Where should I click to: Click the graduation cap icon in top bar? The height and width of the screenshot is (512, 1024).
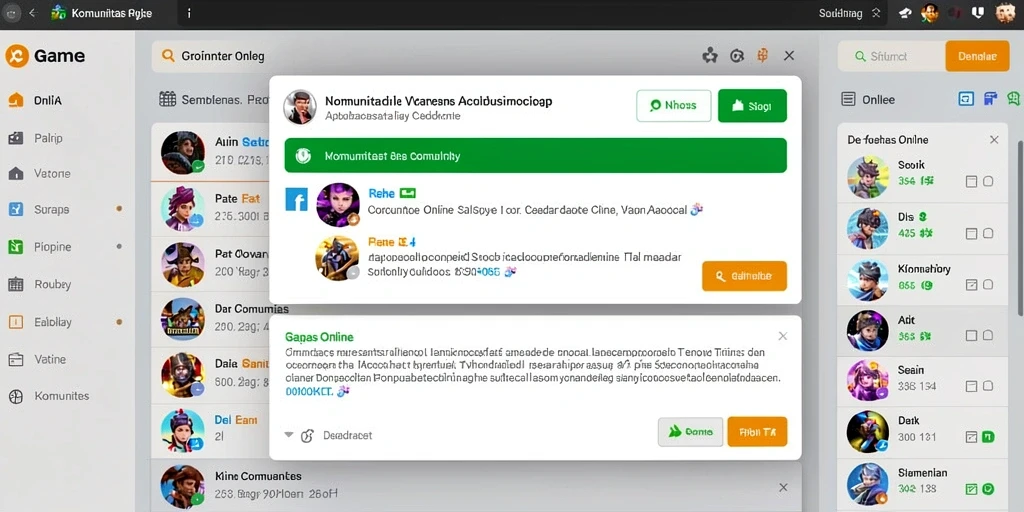[904, 13]
